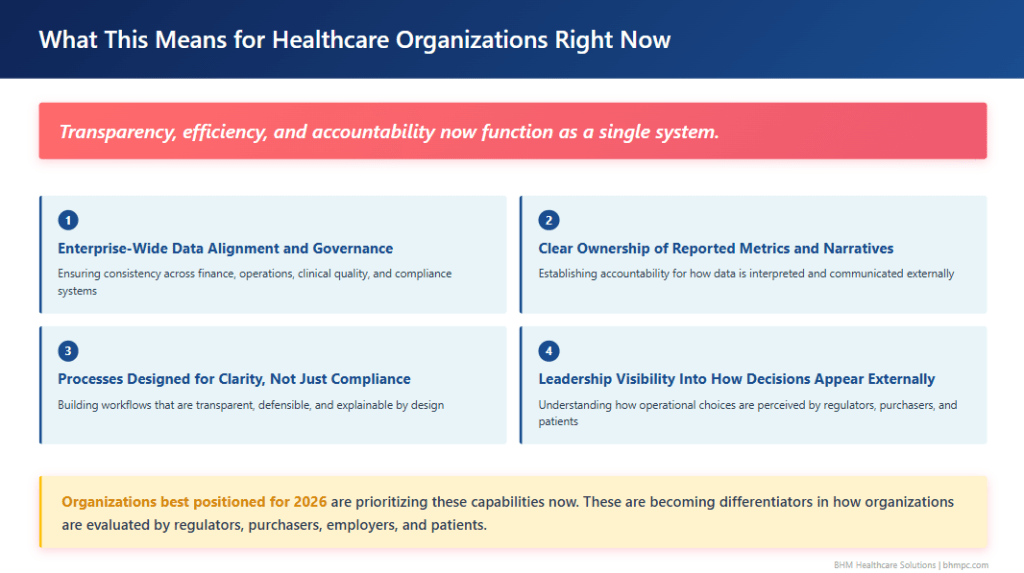Viewport: 1024px width, 573px height.
Task: Click the number 2 circle badge
Action: 548,220
